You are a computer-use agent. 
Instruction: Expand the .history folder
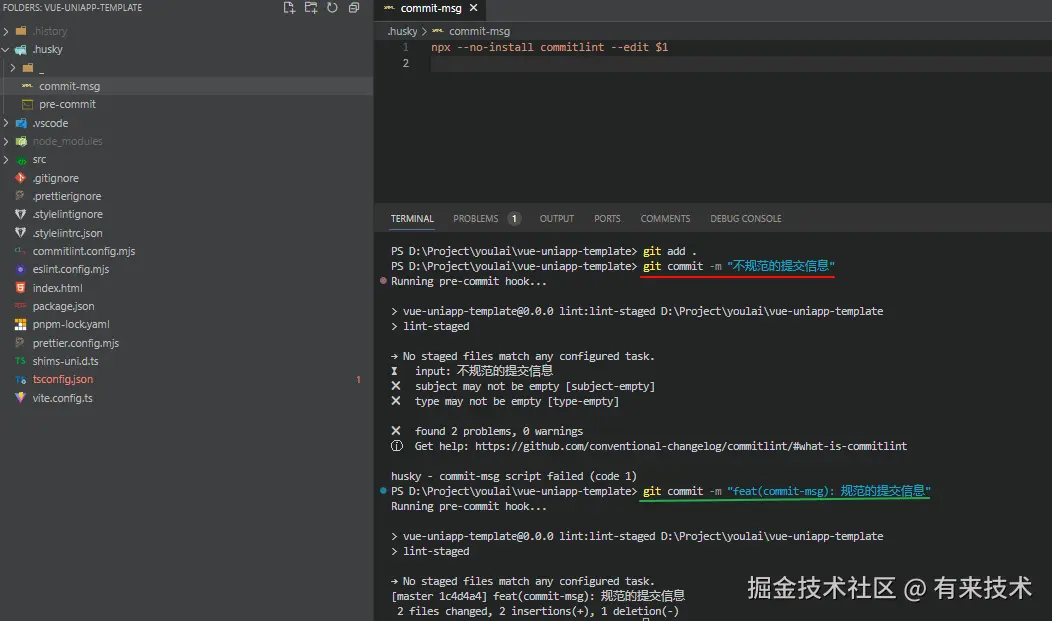pos(6,31)
